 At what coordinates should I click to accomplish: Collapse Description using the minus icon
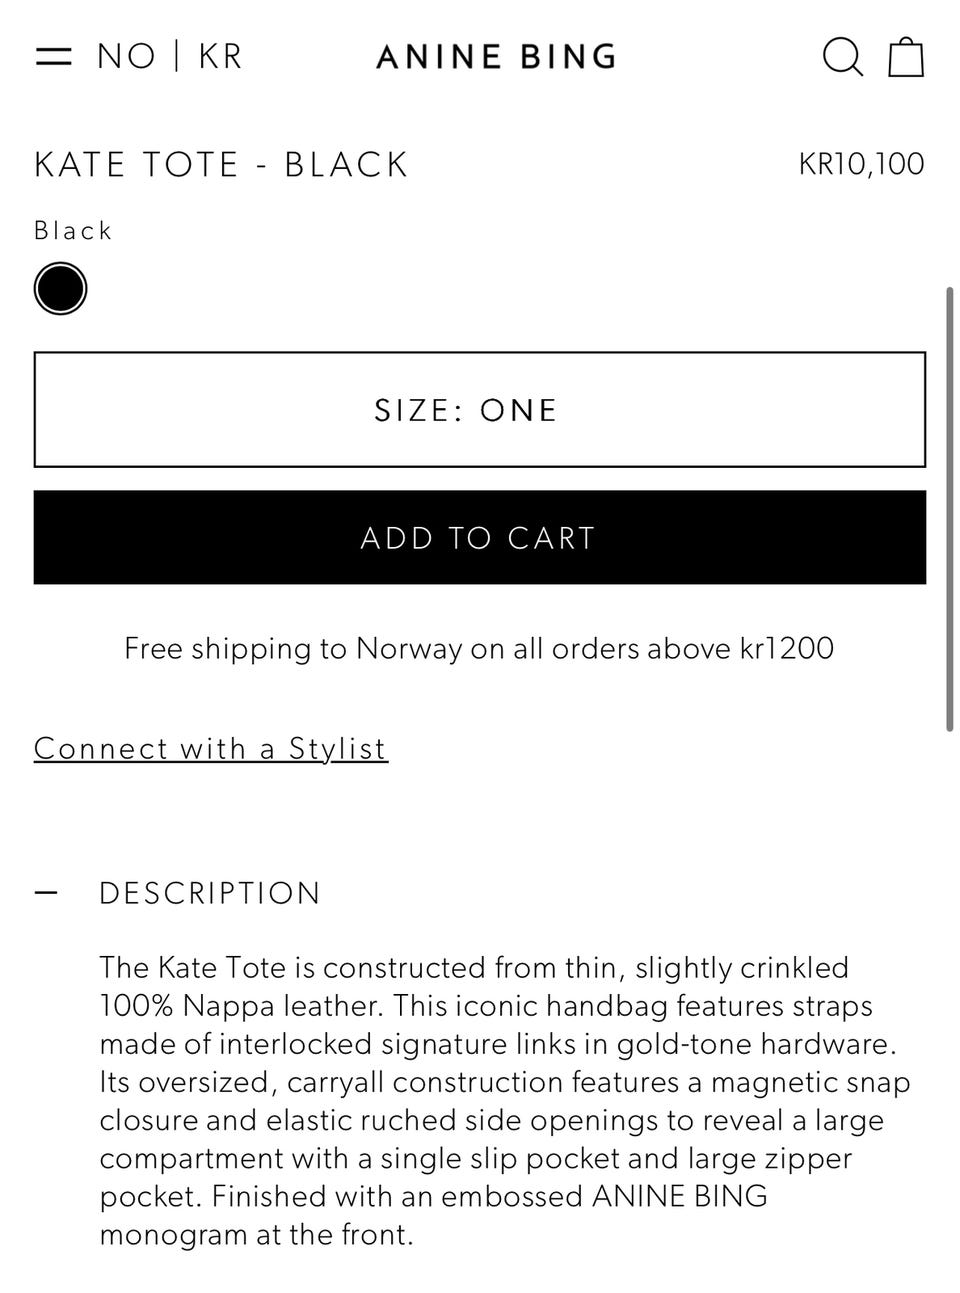[46, 892]
